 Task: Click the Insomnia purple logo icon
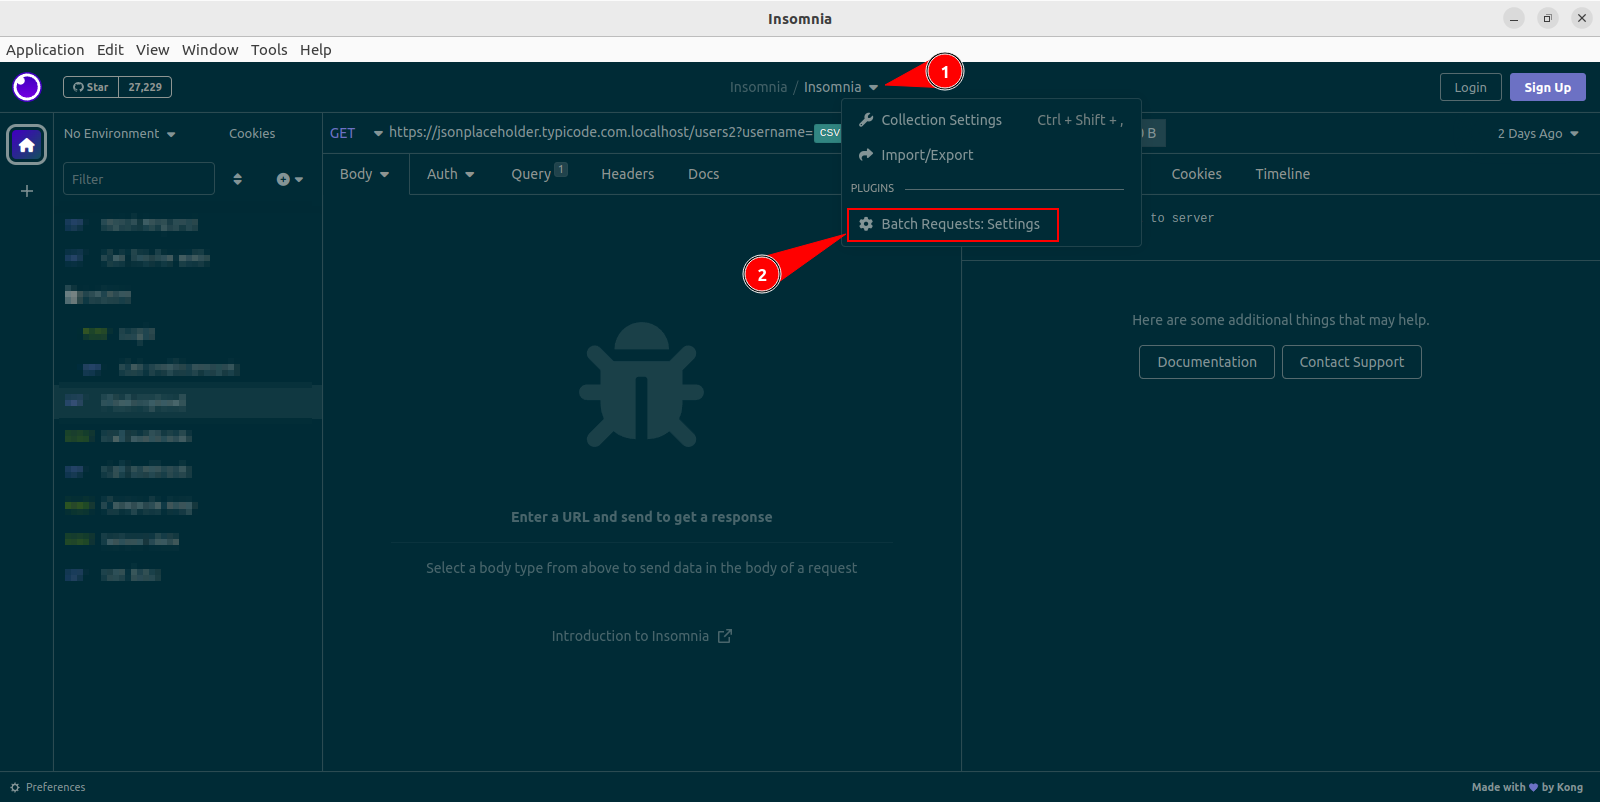pyautogui.click(x=27, y=87)
